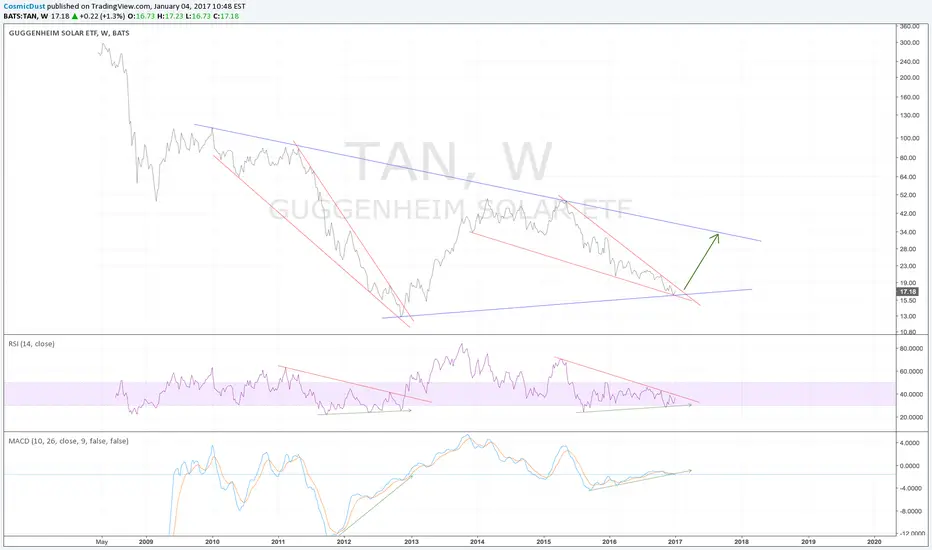Click the 240.00 price axis label
Image resolution: width=932 pixels, height=550 pixels.
click(910, 62)
